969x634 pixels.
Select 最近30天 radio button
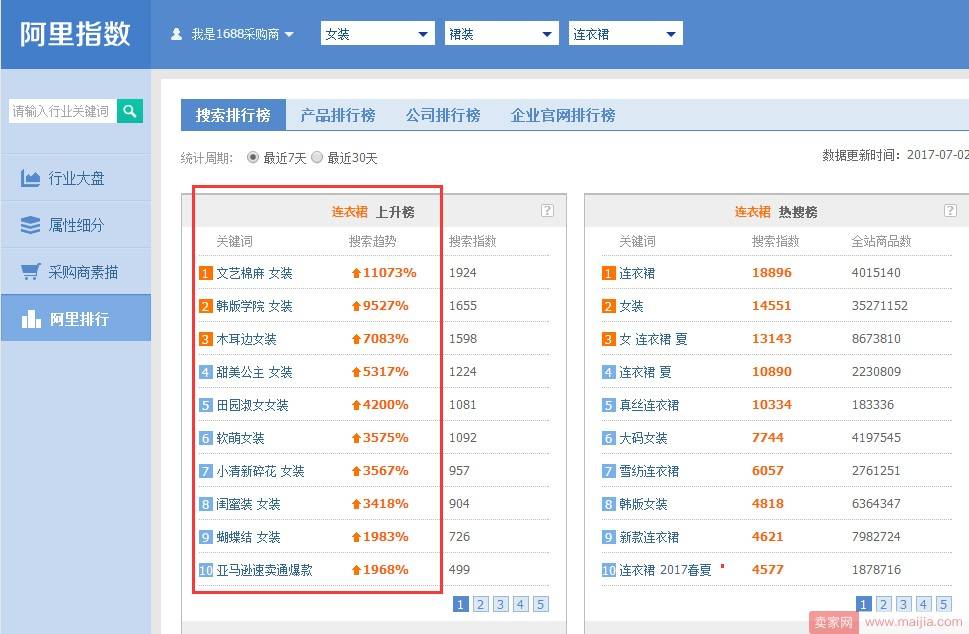tap(317, 158)
